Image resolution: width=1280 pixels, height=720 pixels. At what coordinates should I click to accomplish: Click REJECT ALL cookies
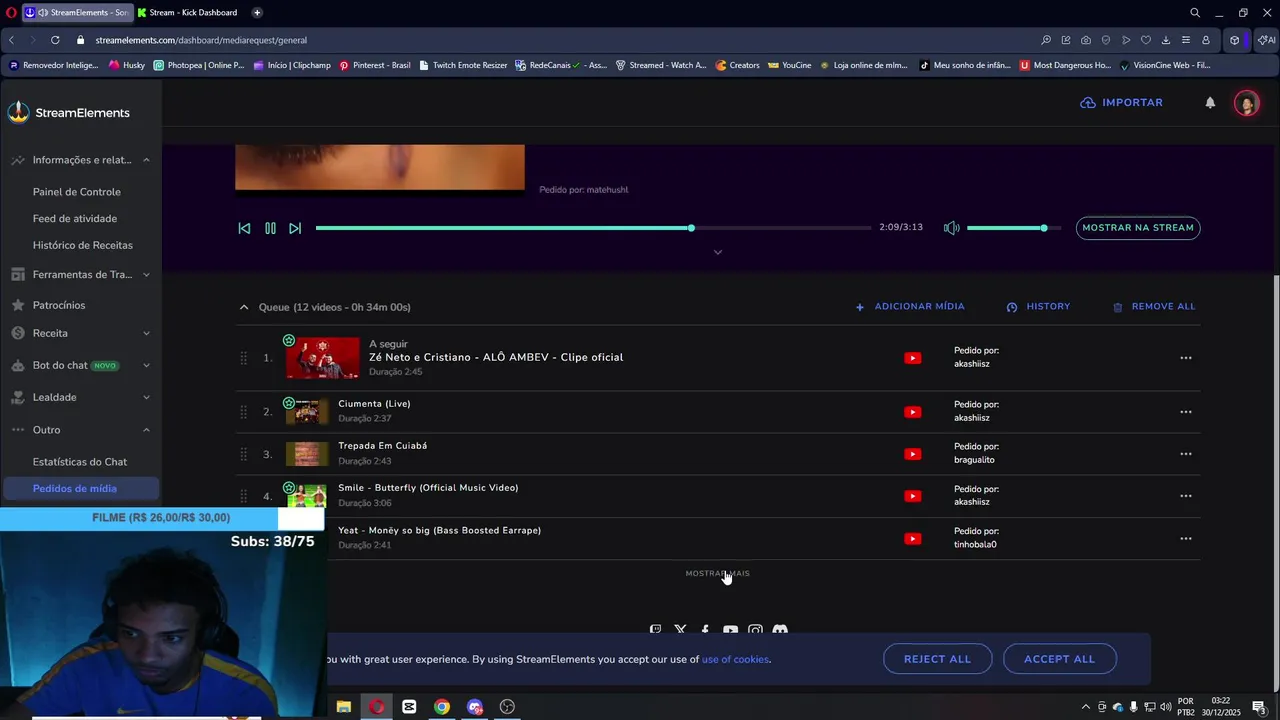(937, 659)
